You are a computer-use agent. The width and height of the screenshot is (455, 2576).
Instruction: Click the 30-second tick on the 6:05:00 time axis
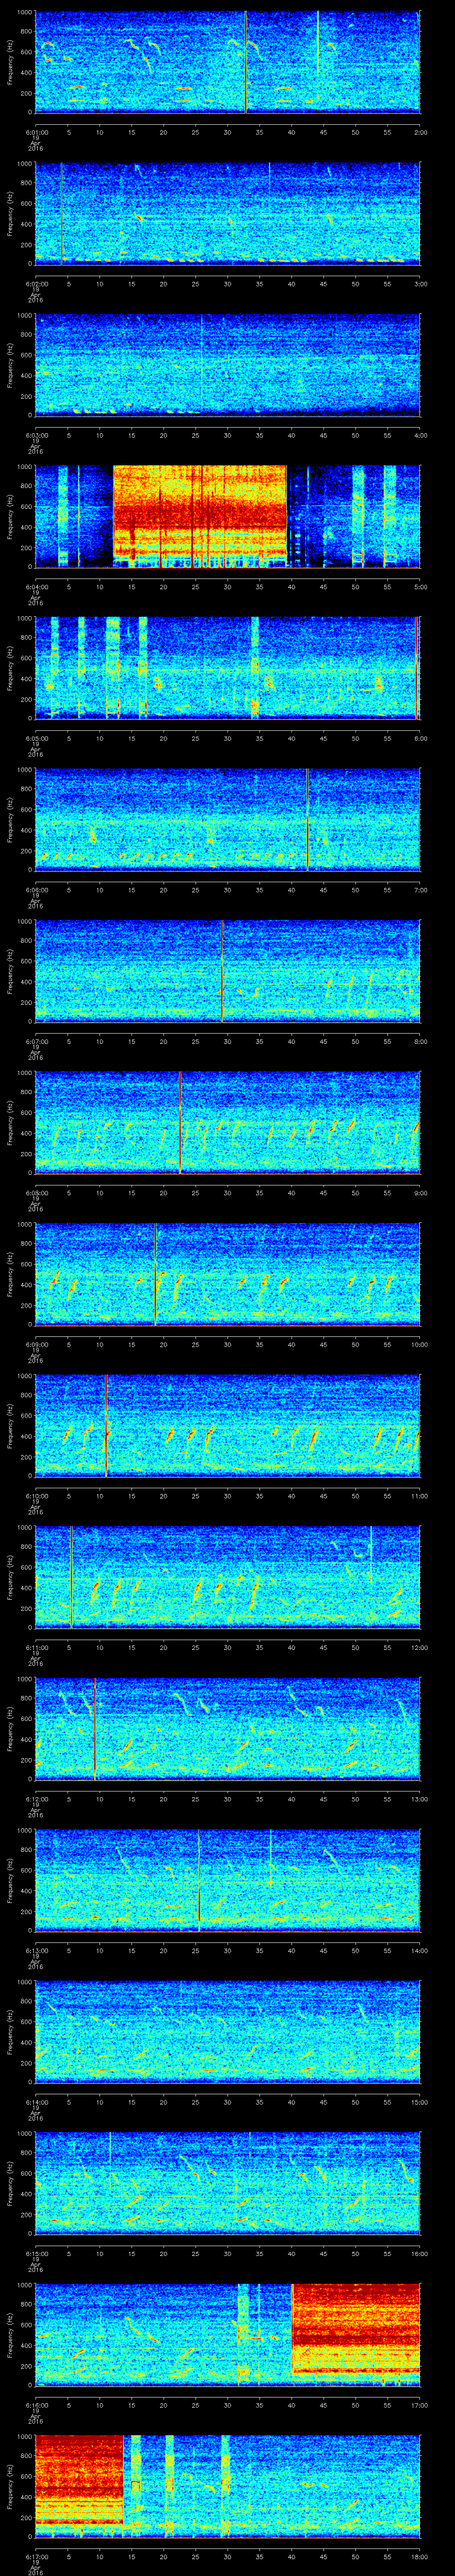(228, 738)
